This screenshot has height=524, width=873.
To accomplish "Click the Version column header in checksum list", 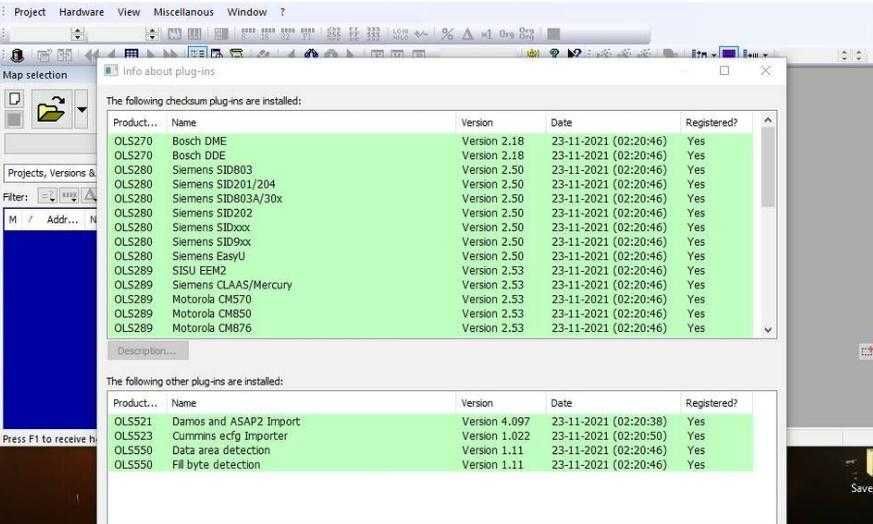I will coord(501,123).
